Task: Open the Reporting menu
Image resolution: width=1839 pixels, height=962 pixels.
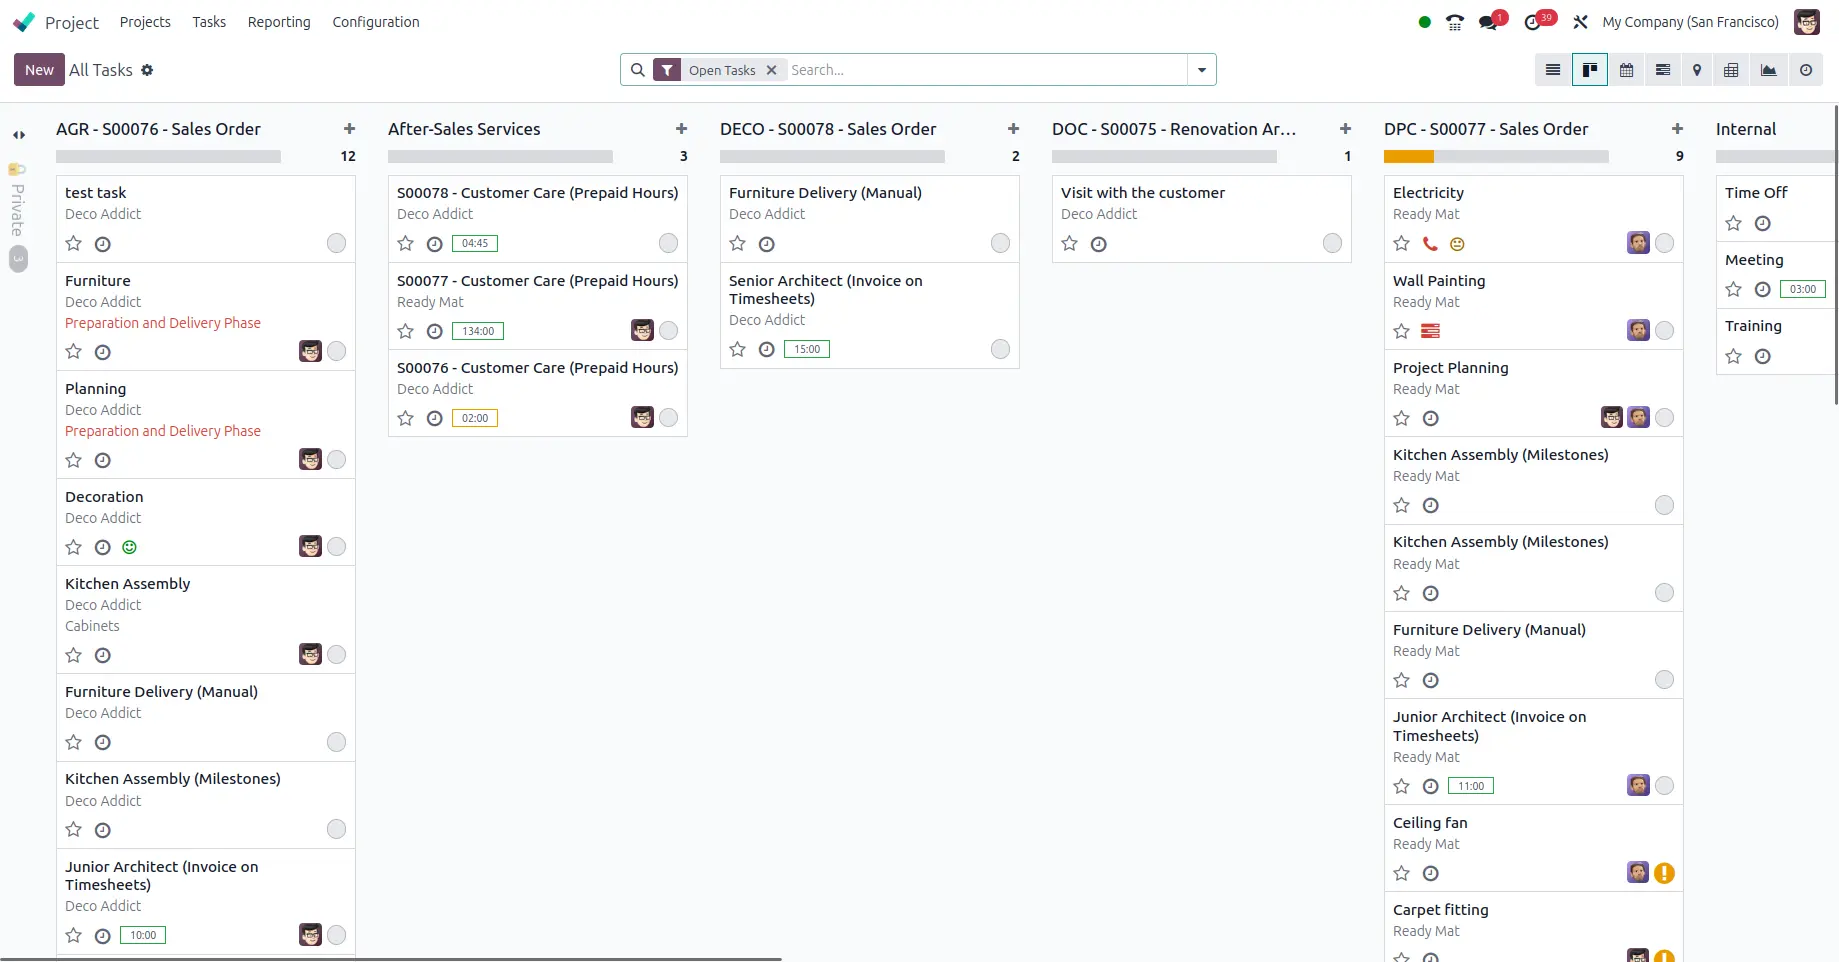Action: click(279, 22)
